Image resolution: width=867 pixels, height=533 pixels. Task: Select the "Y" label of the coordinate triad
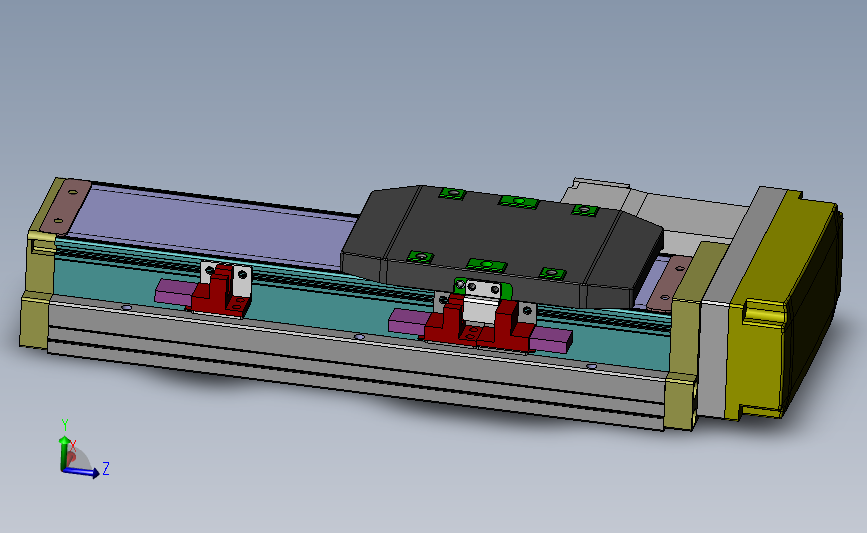(x=65, y=425)
